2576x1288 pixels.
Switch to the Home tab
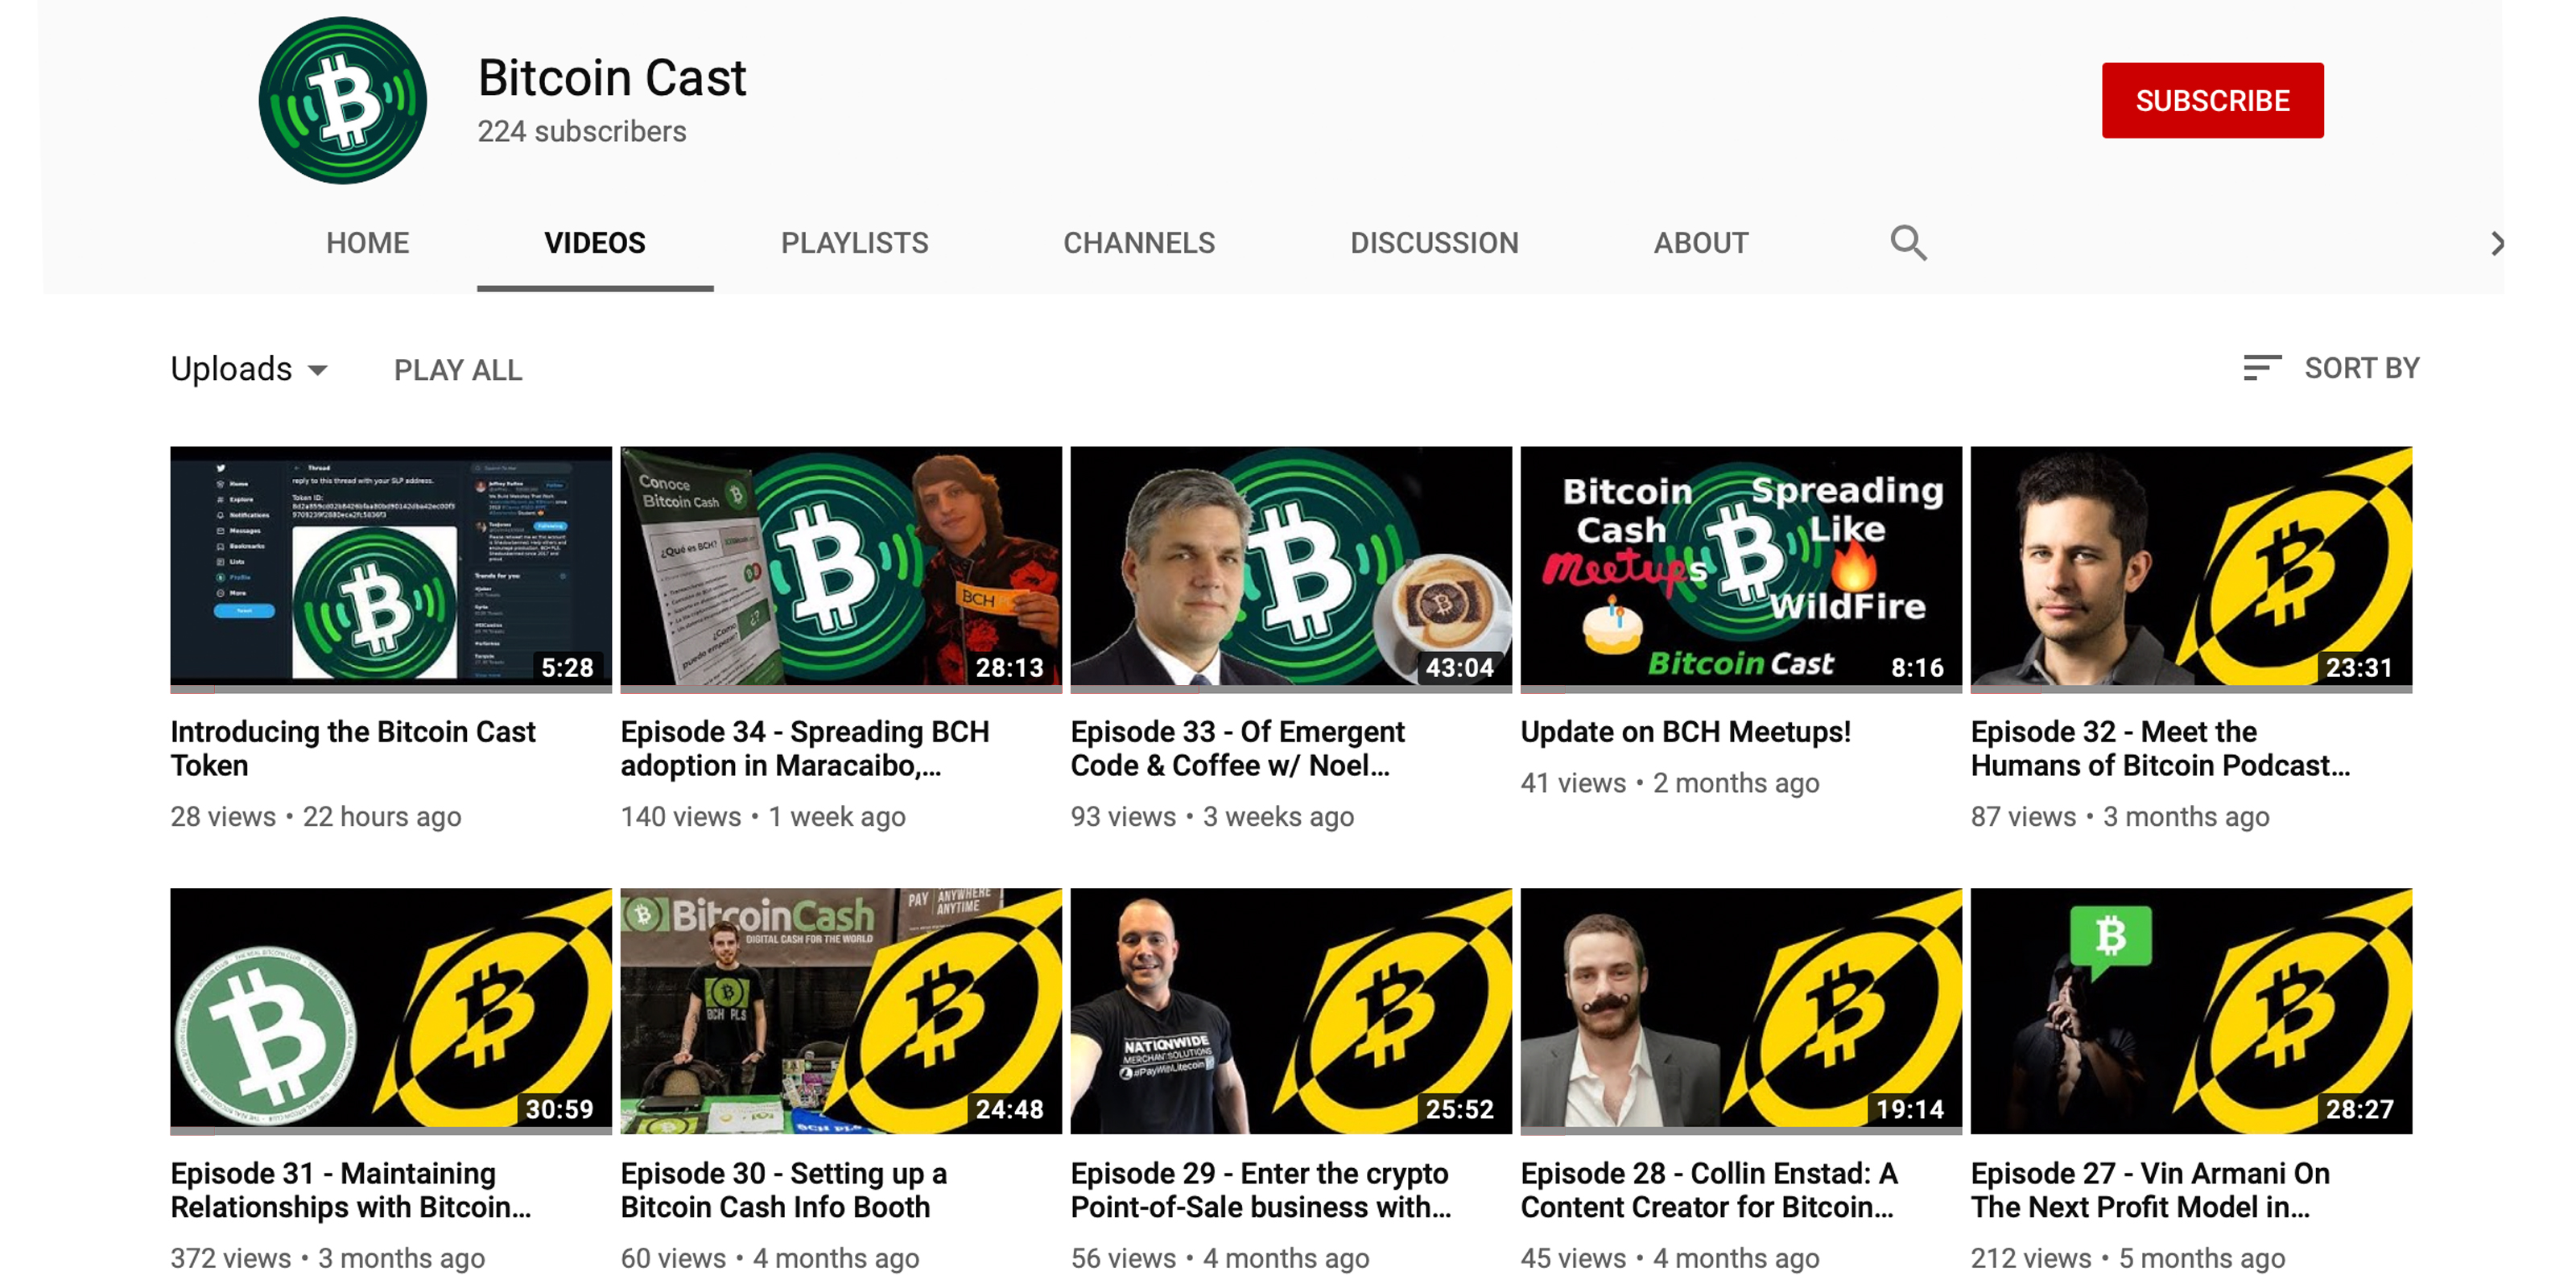tap(367, 243)
